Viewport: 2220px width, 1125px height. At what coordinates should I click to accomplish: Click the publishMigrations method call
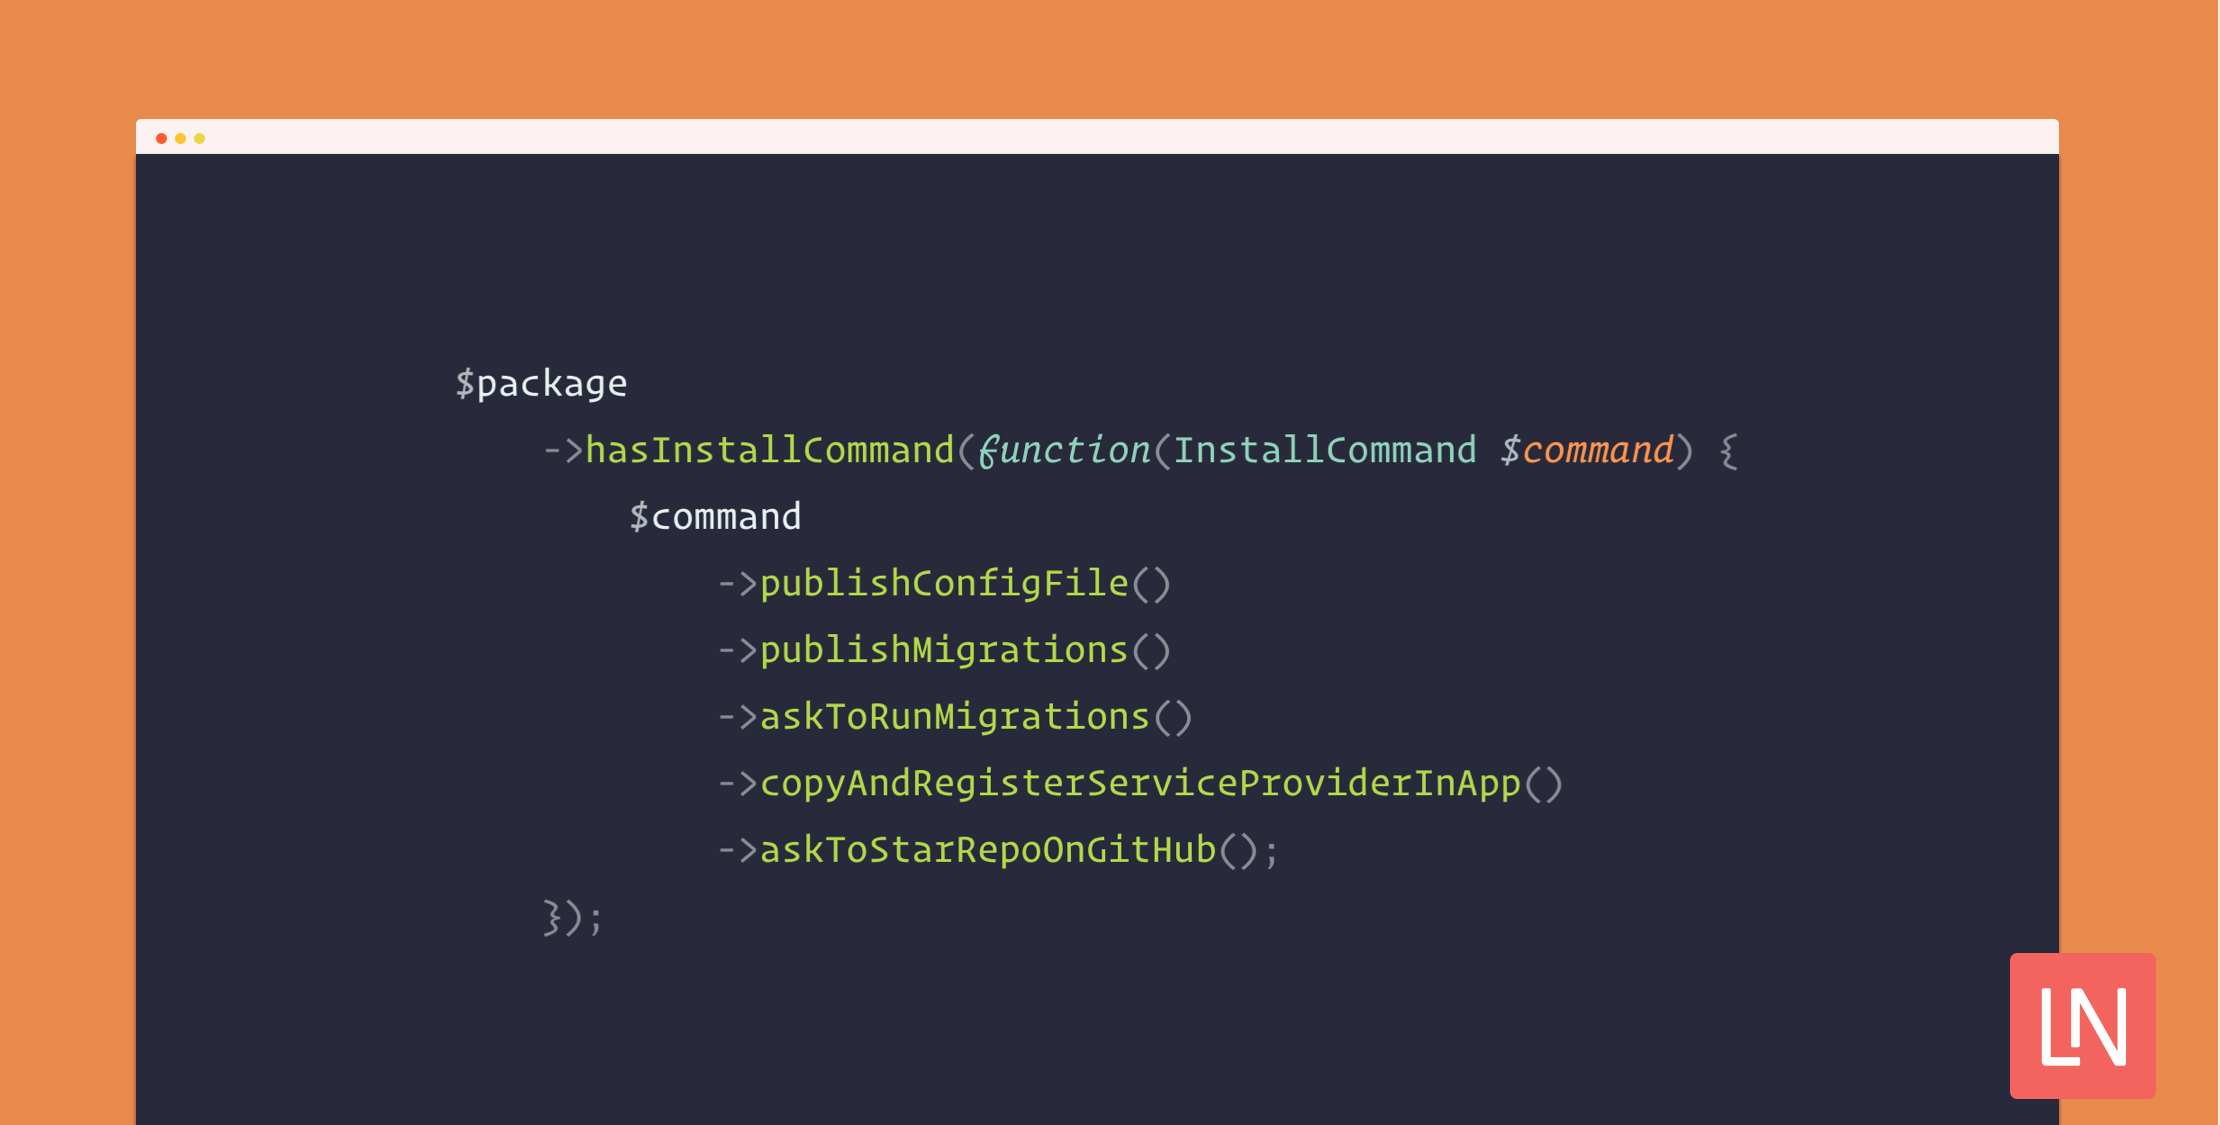[944, 650]
